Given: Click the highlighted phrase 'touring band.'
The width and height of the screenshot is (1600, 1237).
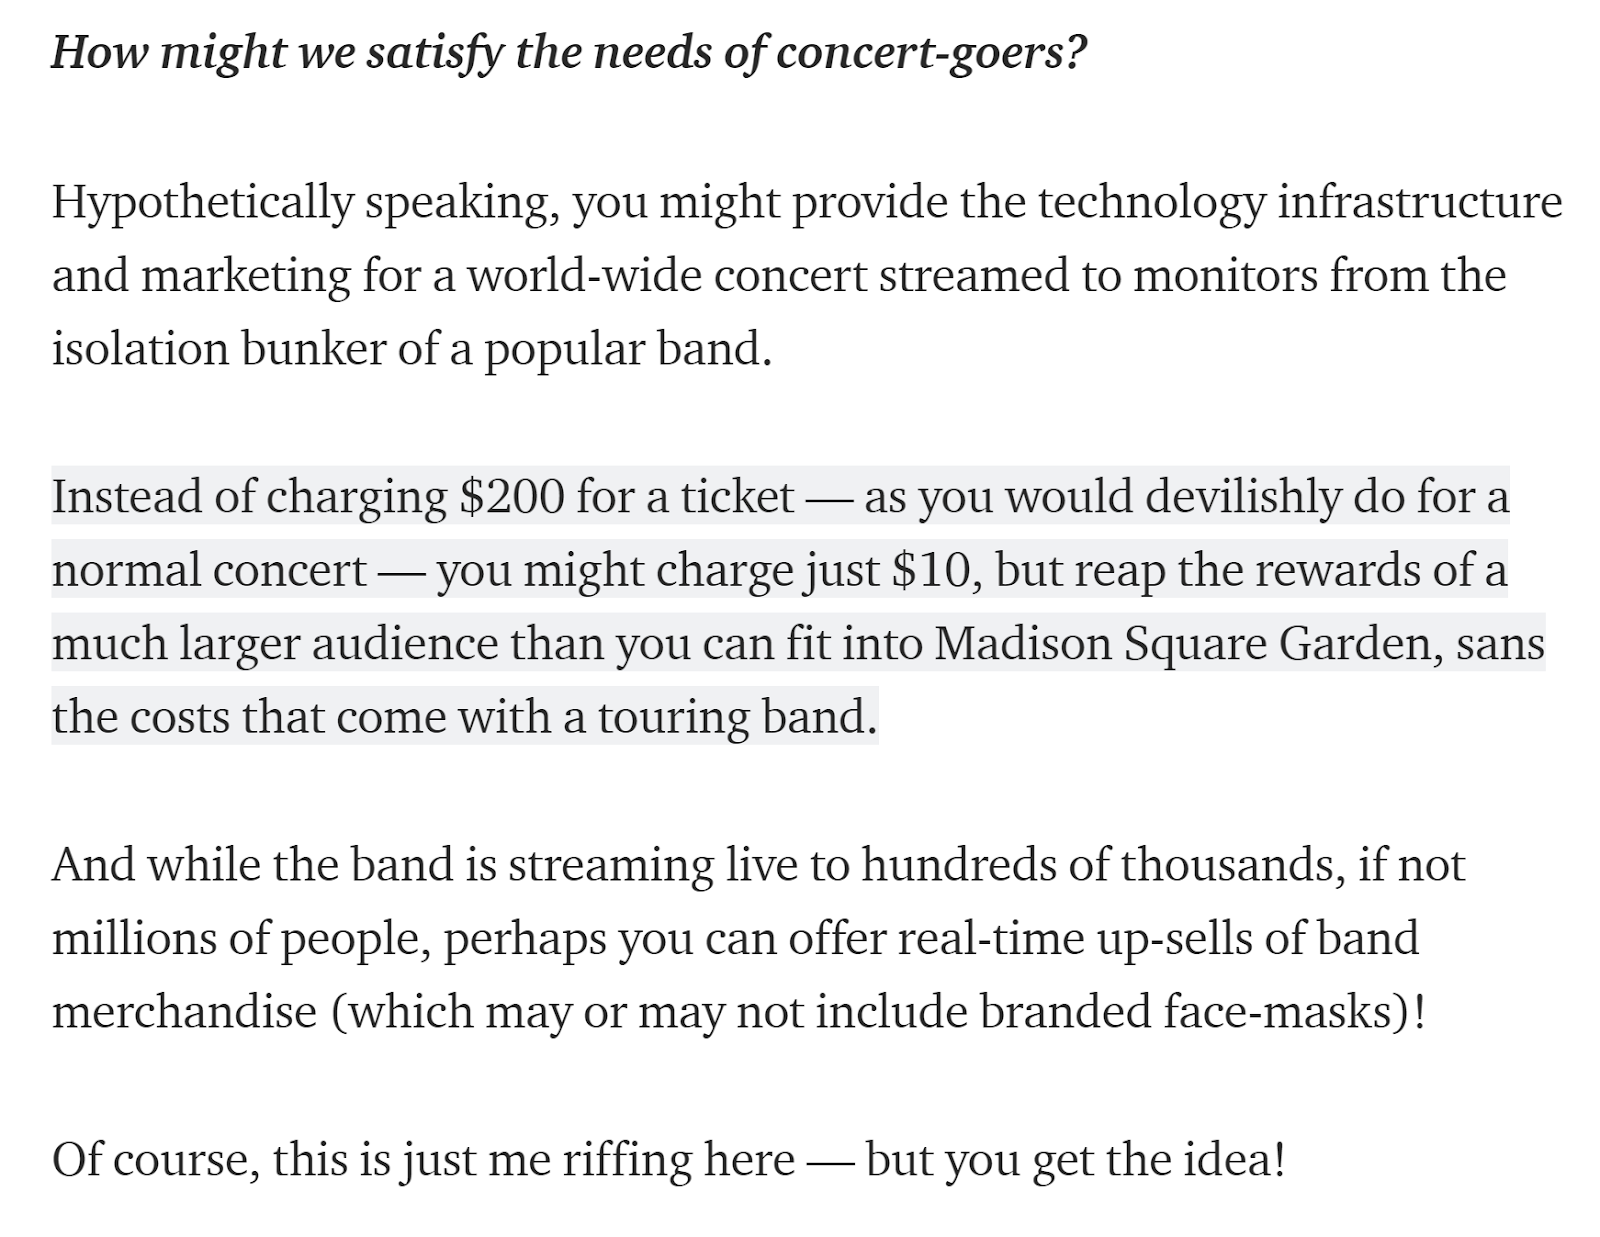Looking at the screenshot, I should click(737, 717).
